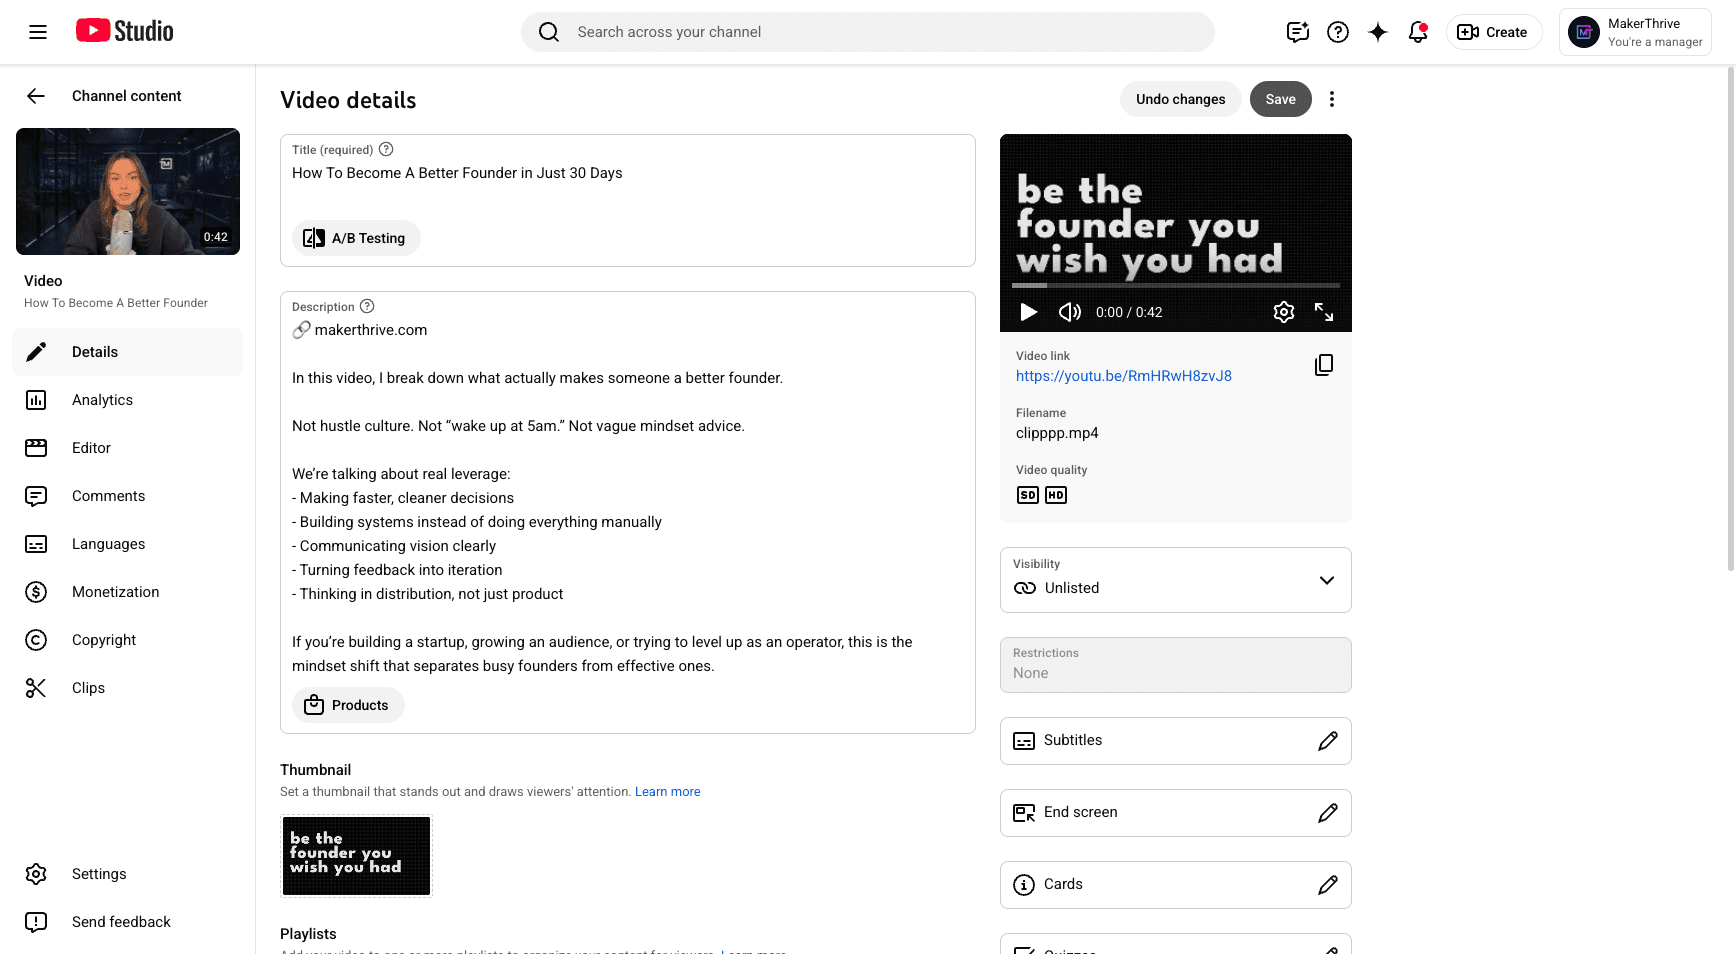Open feedback chat icon in header
The width and height of the screenshot is (1736, 954).
tap(1298, 32)
